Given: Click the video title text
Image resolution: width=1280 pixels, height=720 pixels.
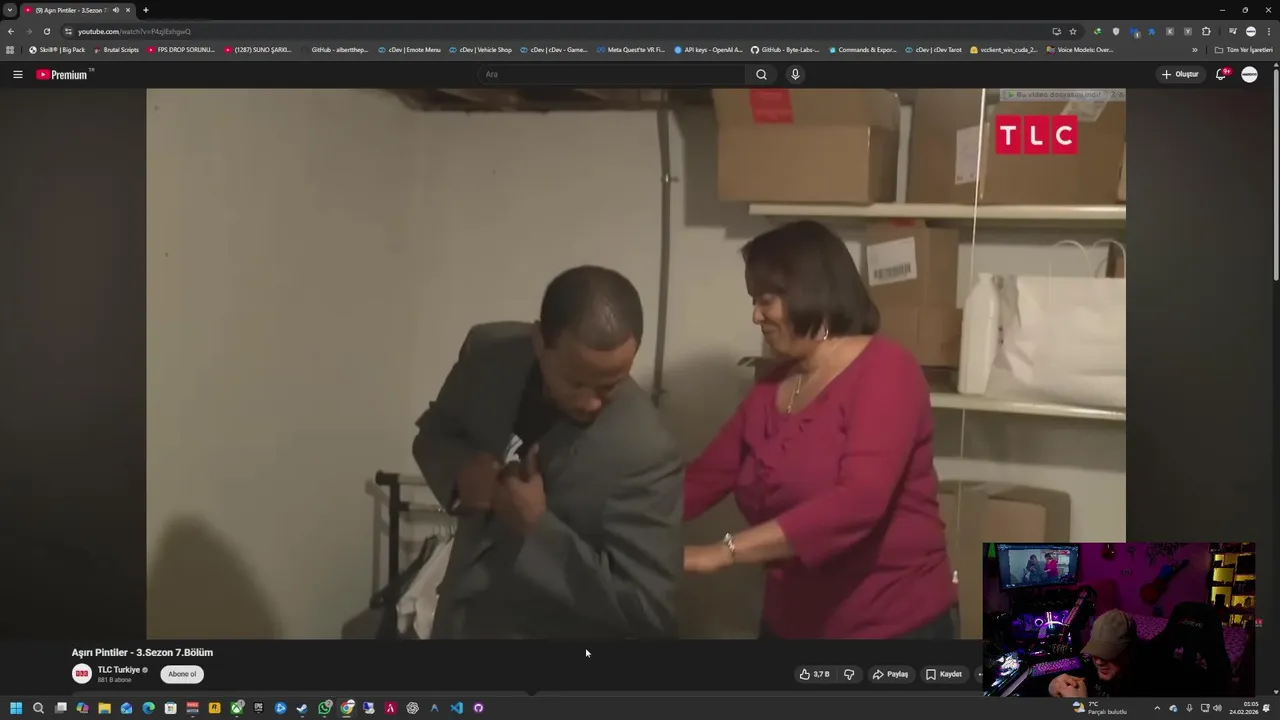Looking at the screenshot, I should click(x=142, y=652).
